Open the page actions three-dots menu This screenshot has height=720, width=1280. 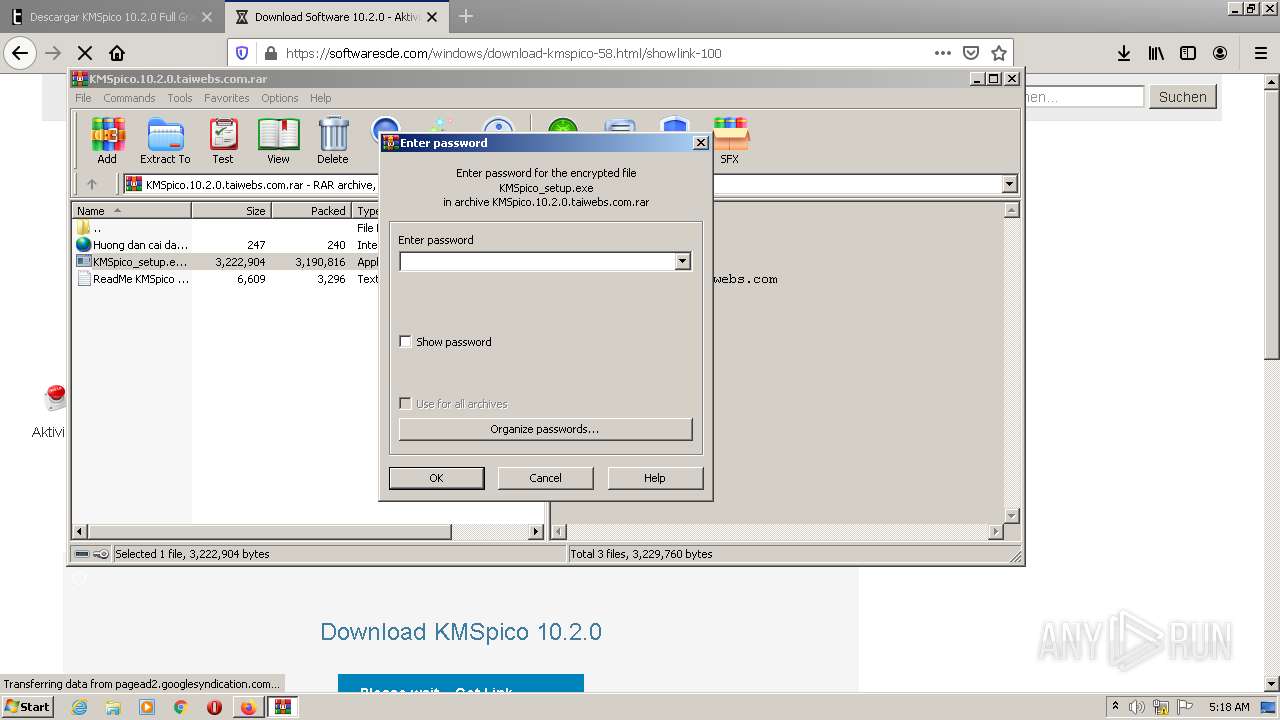[943, 53]
